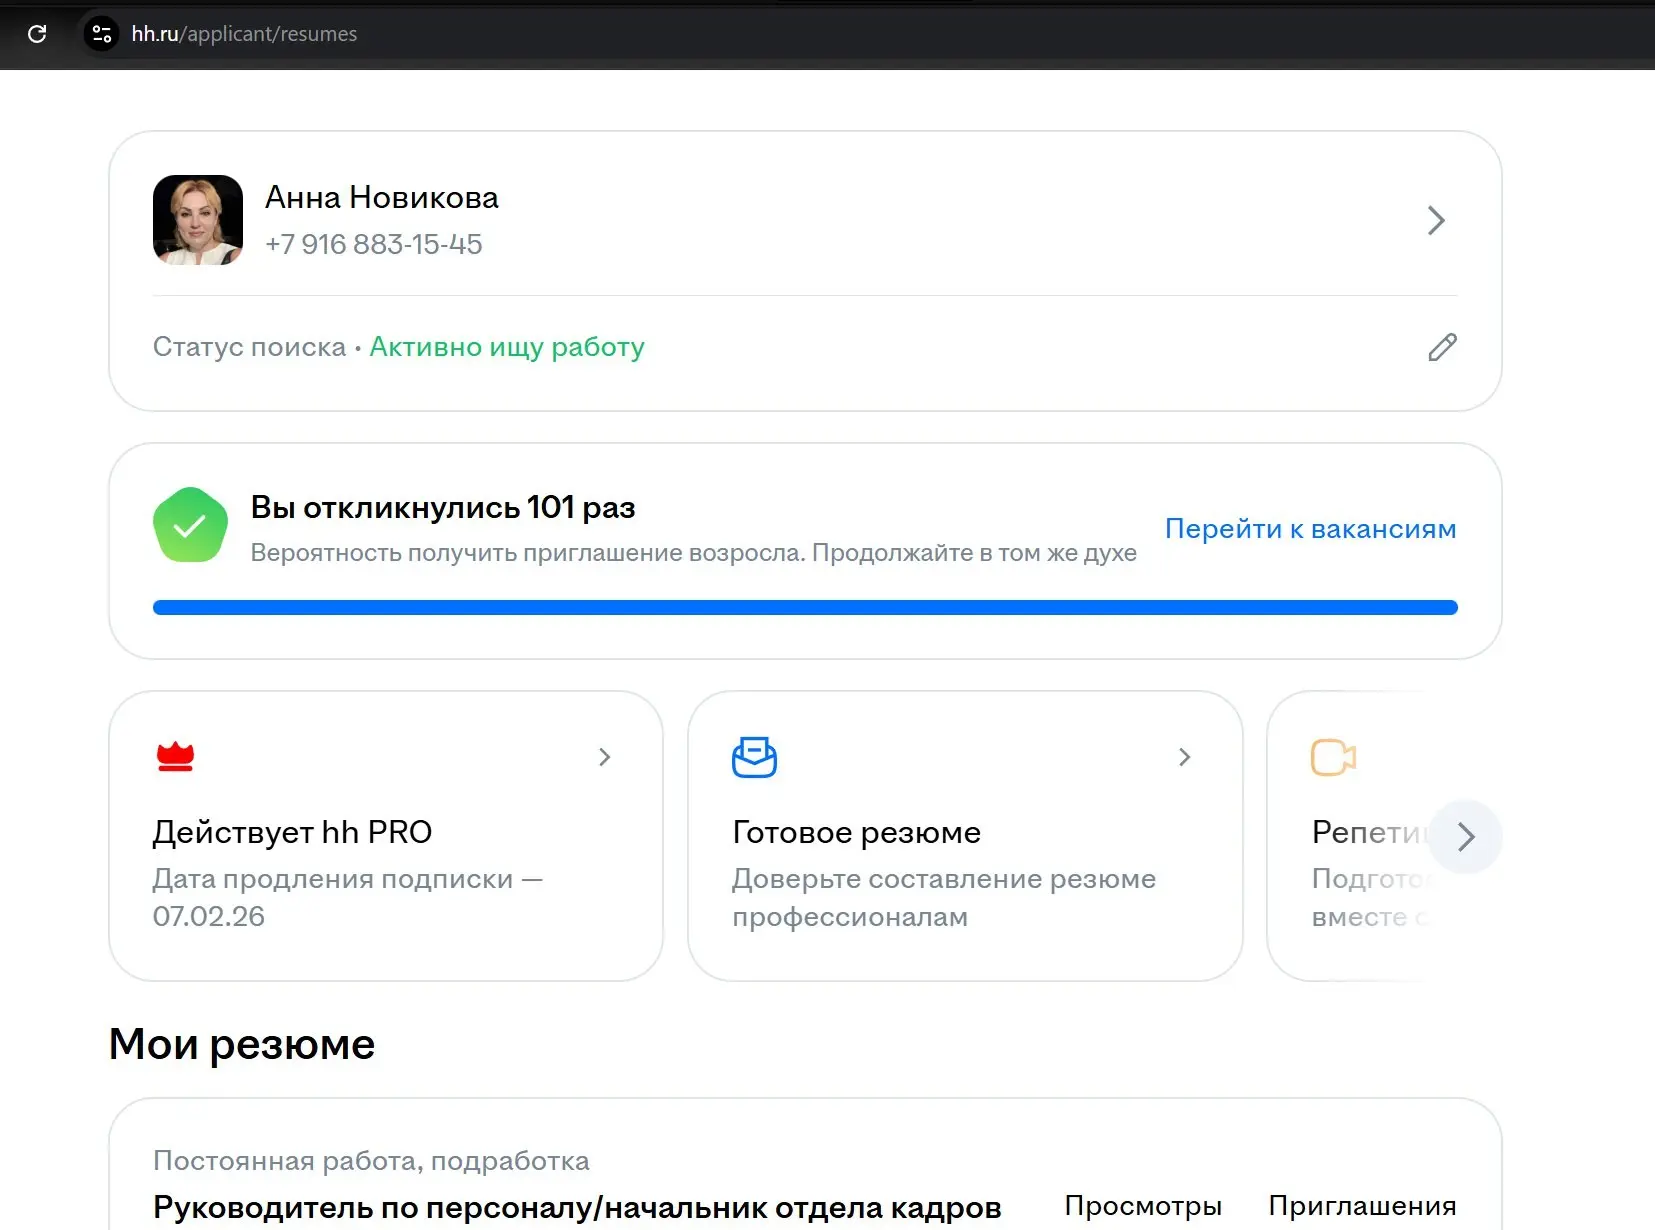Expand the Действует hh PRO card chevron
This screenshot has width=1655, height=1230.
604,757
